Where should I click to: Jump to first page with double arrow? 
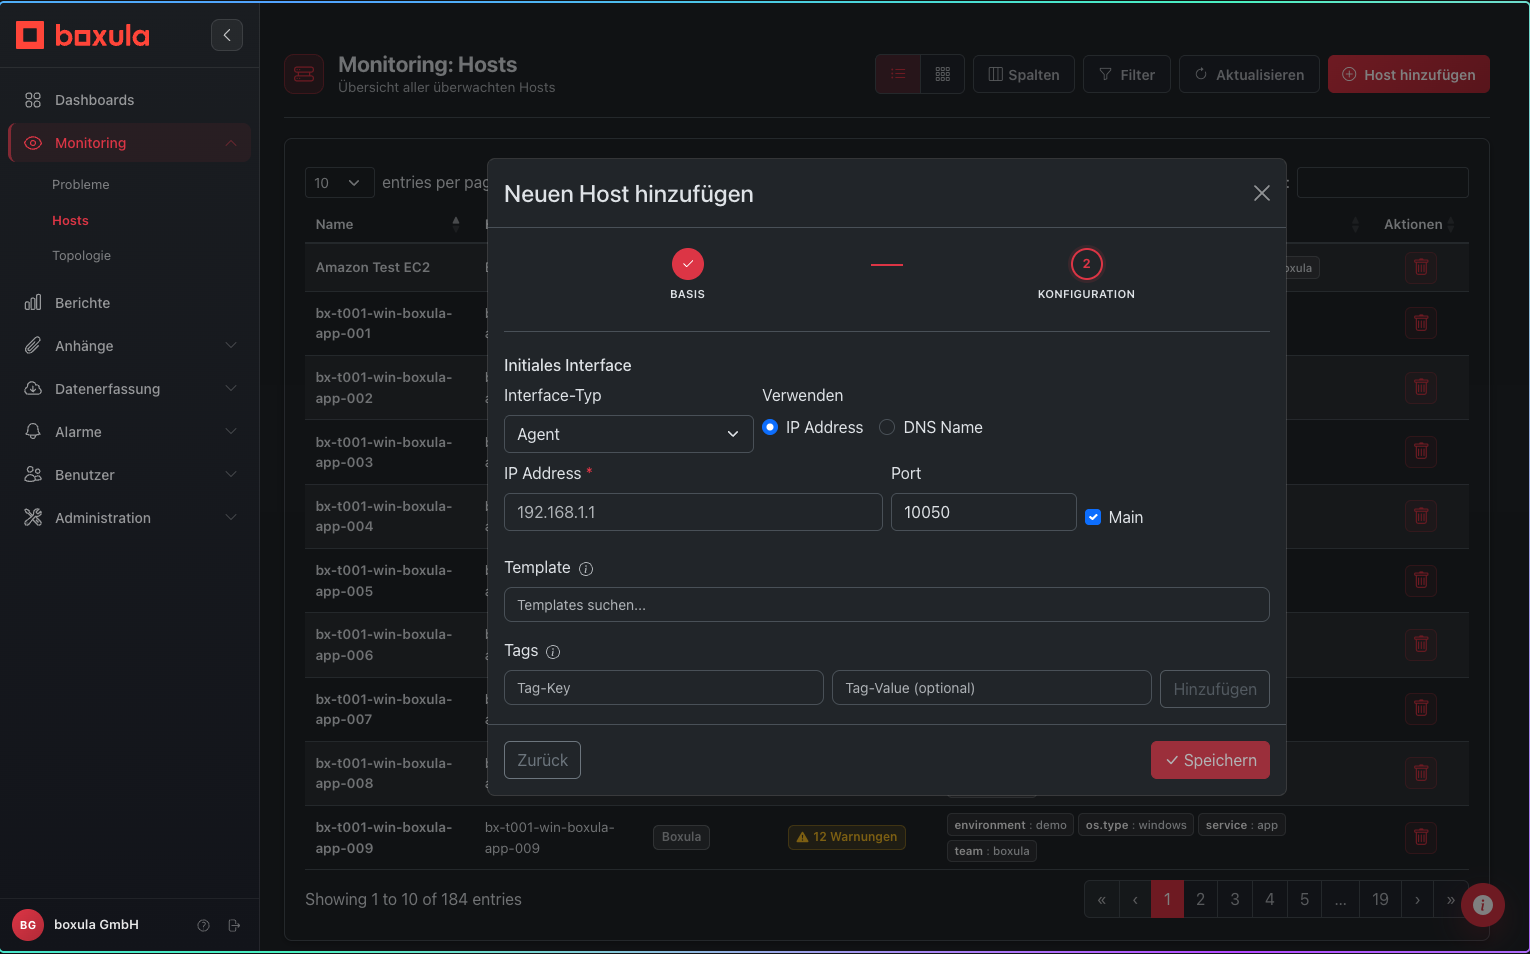click(1101, 899)
